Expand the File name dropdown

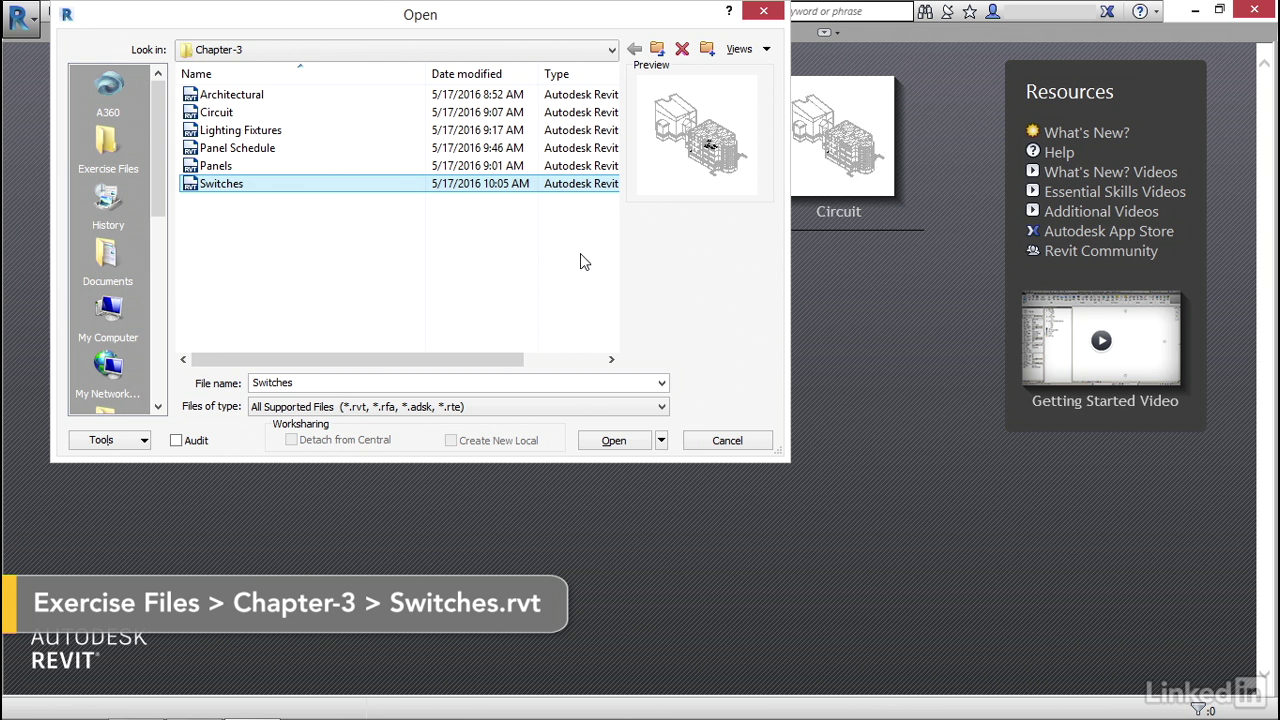661,383
